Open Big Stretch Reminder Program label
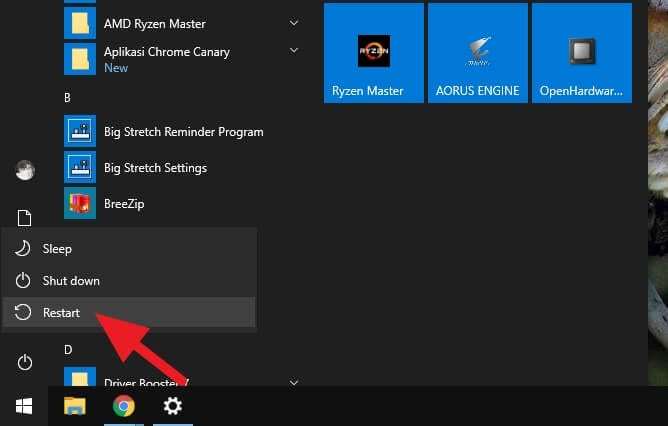This screenshot has width=668, height=426. tap(184, 132)
